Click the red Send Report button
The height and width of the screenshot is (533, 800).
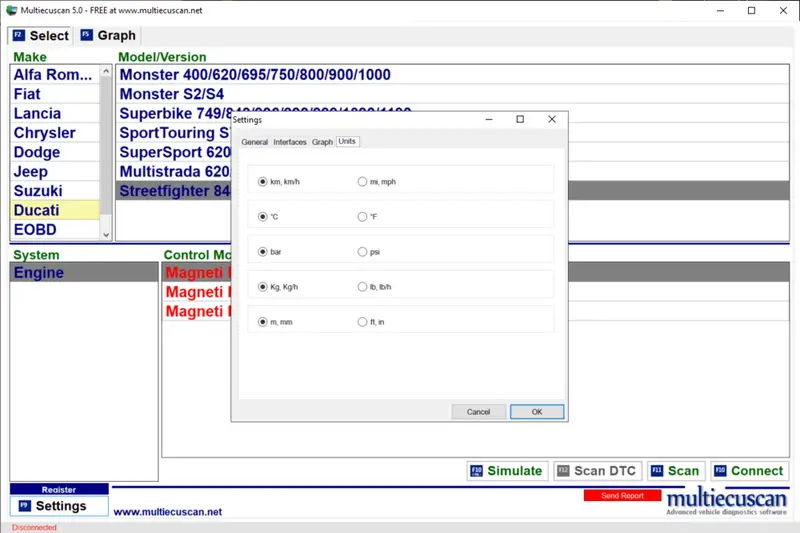tap(622, 495)
